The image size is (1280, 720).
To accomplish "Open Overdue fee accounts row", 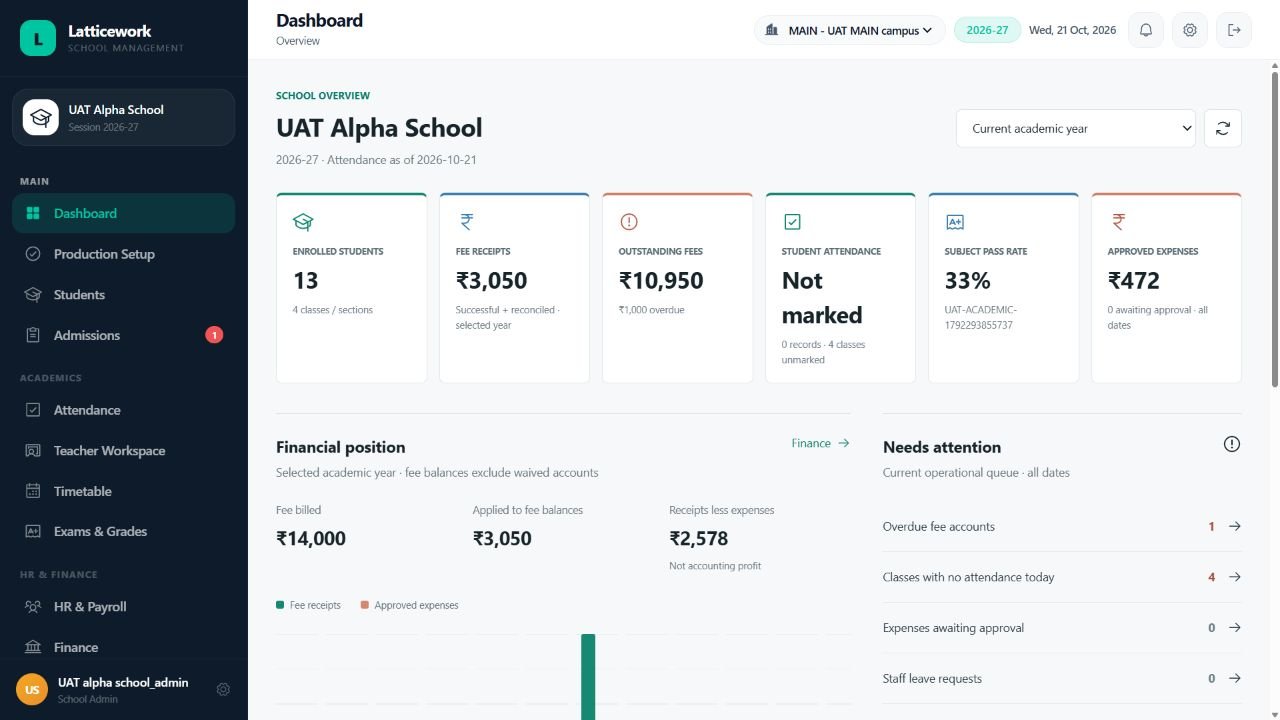I will (1062, 526).
